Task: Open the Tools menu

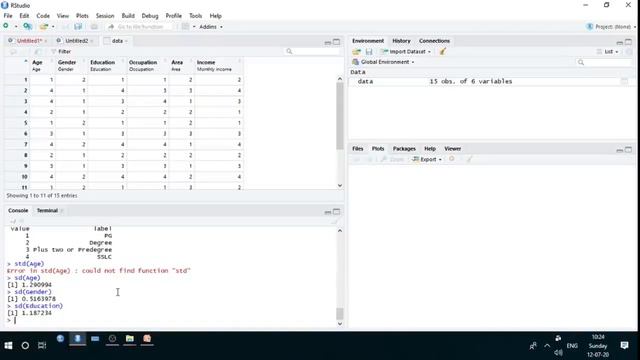Action: point(196,16)
